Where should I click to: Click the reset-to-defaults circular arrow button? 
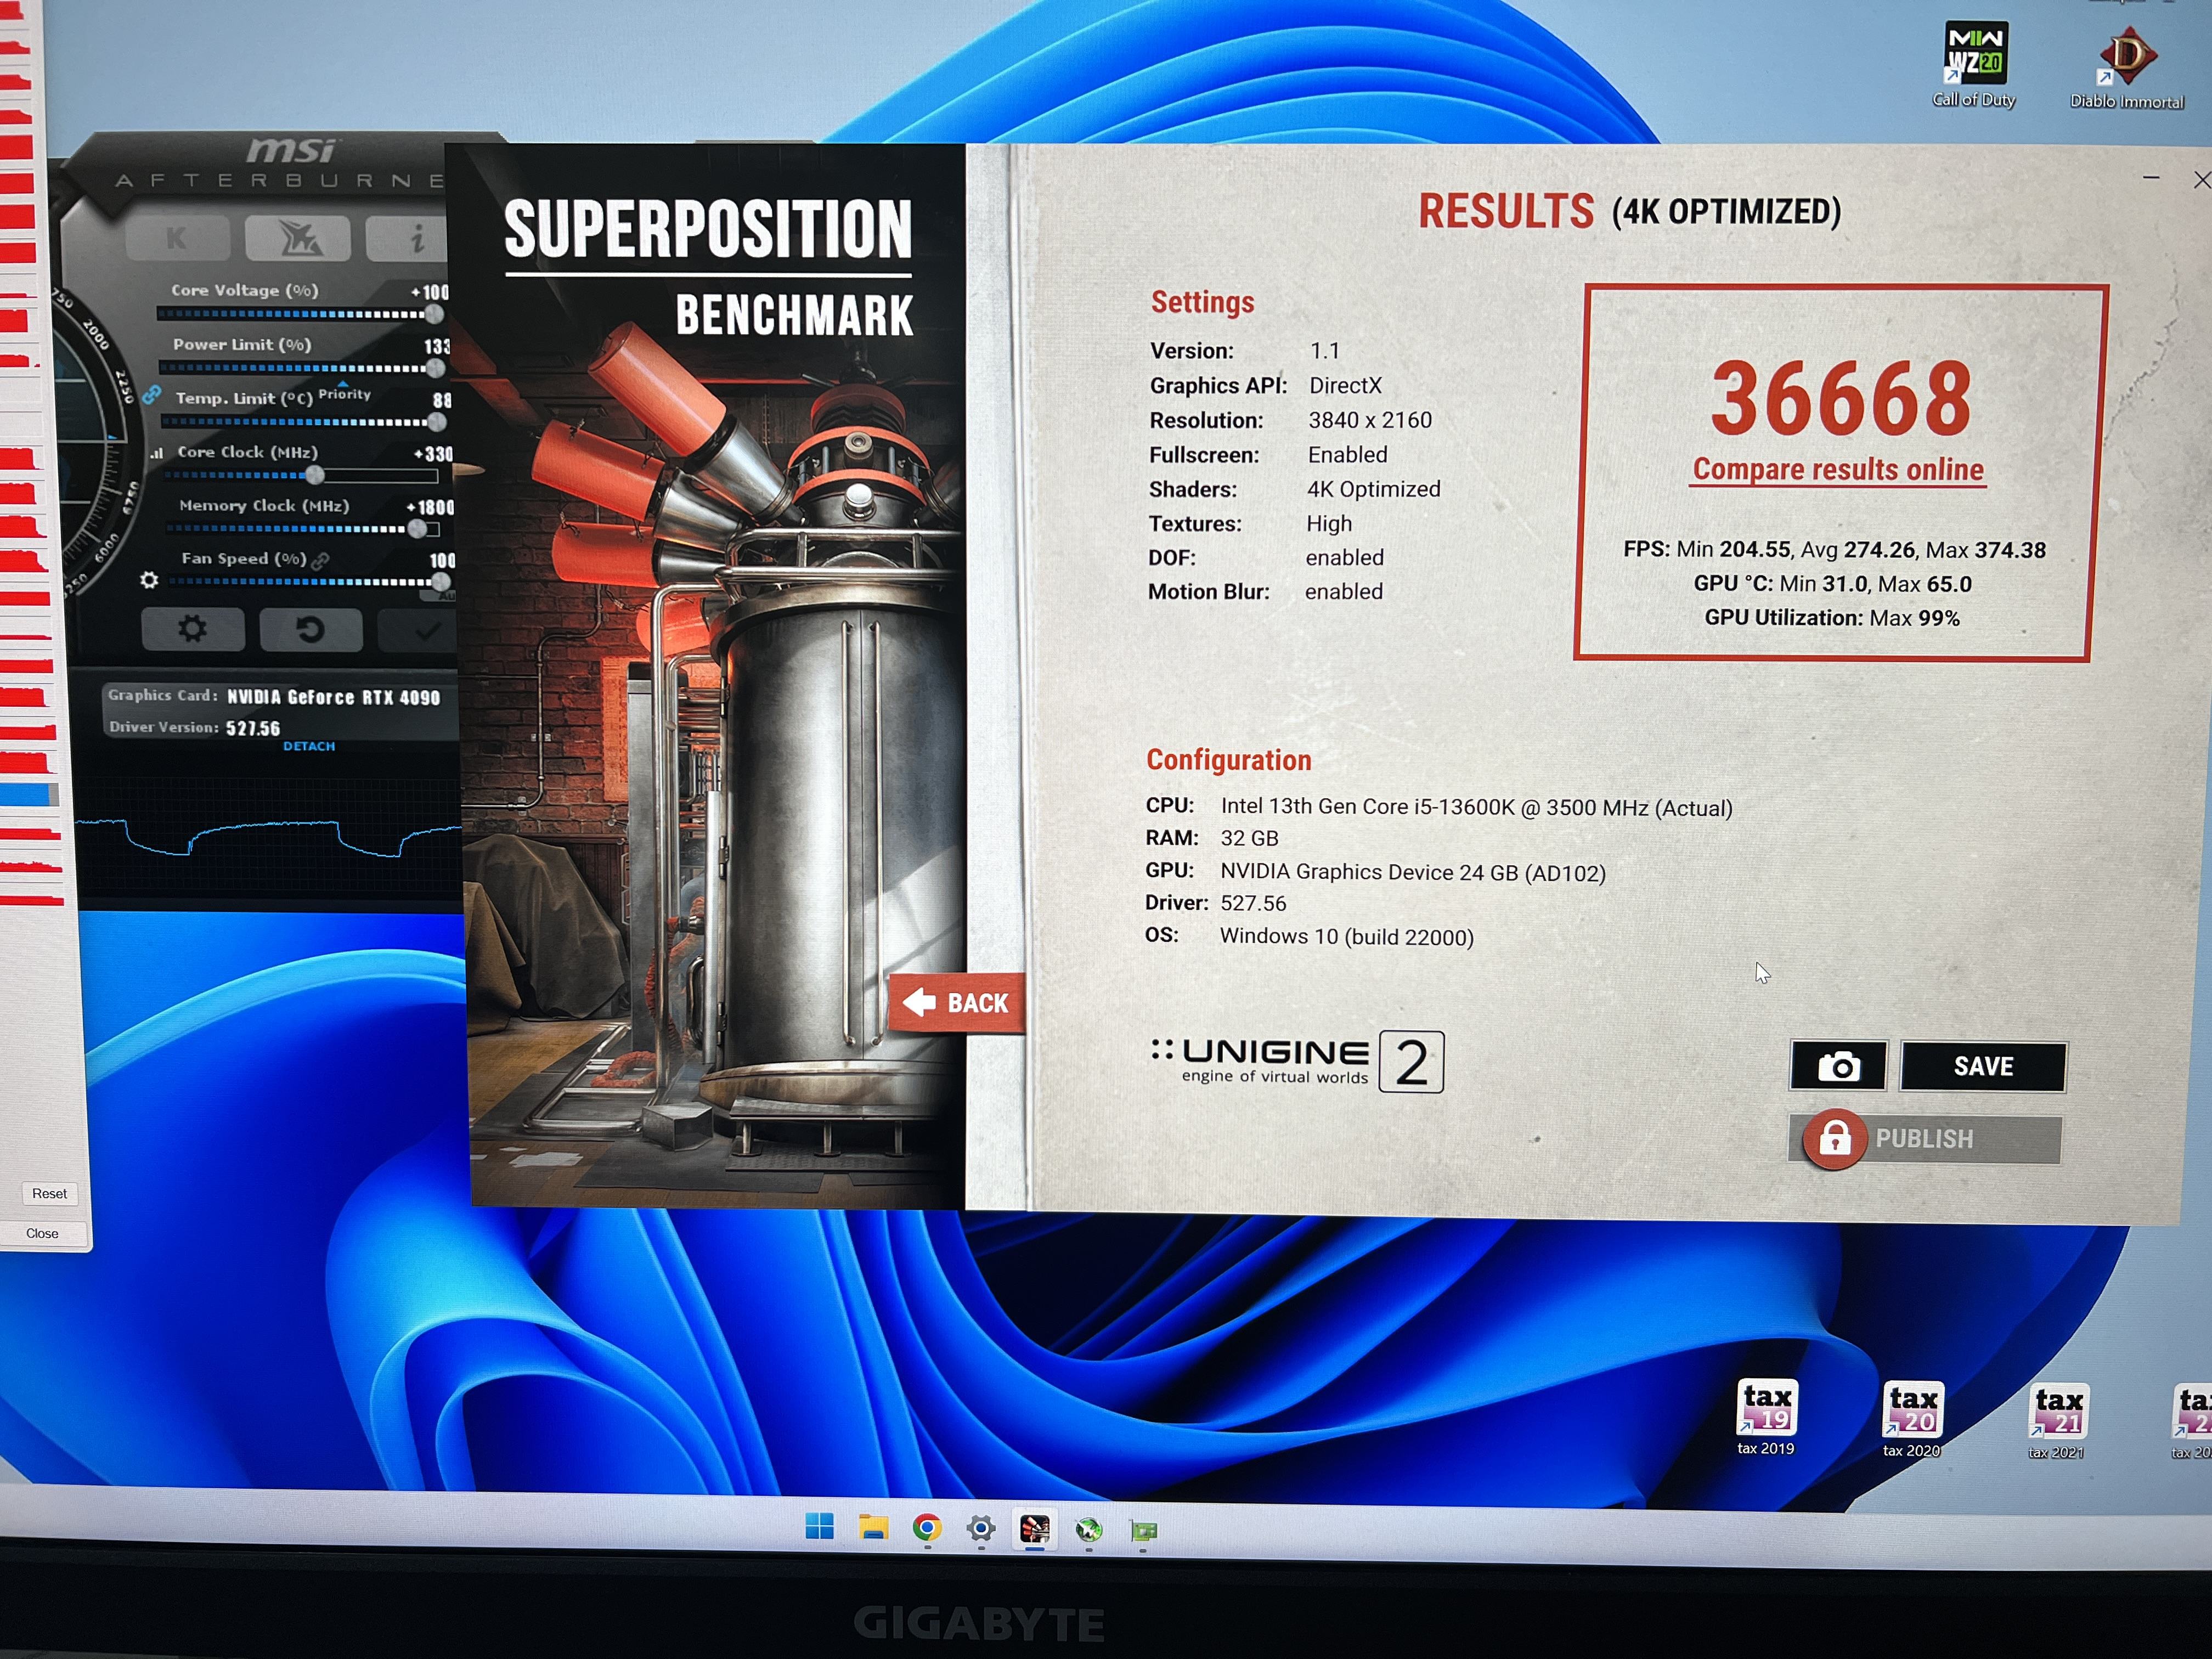point(310,629)
